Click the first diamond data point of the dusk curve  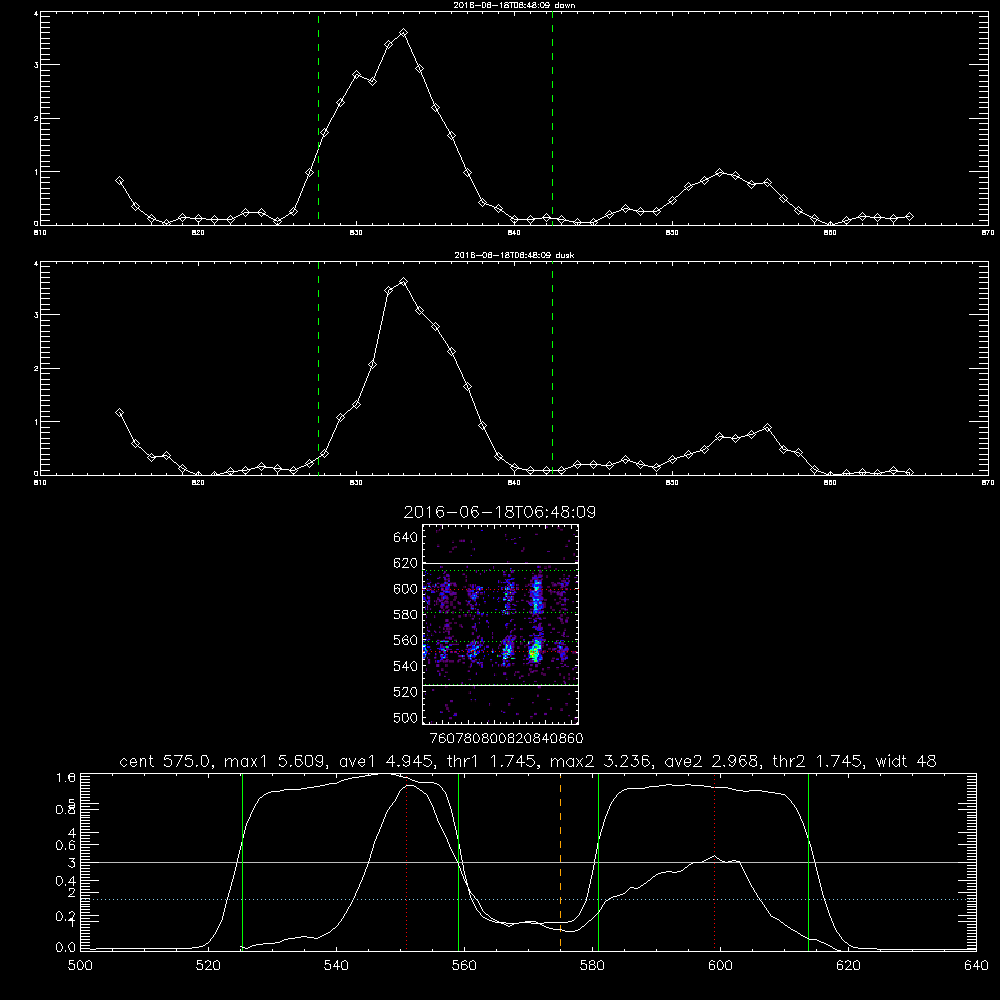pos(119,413)
